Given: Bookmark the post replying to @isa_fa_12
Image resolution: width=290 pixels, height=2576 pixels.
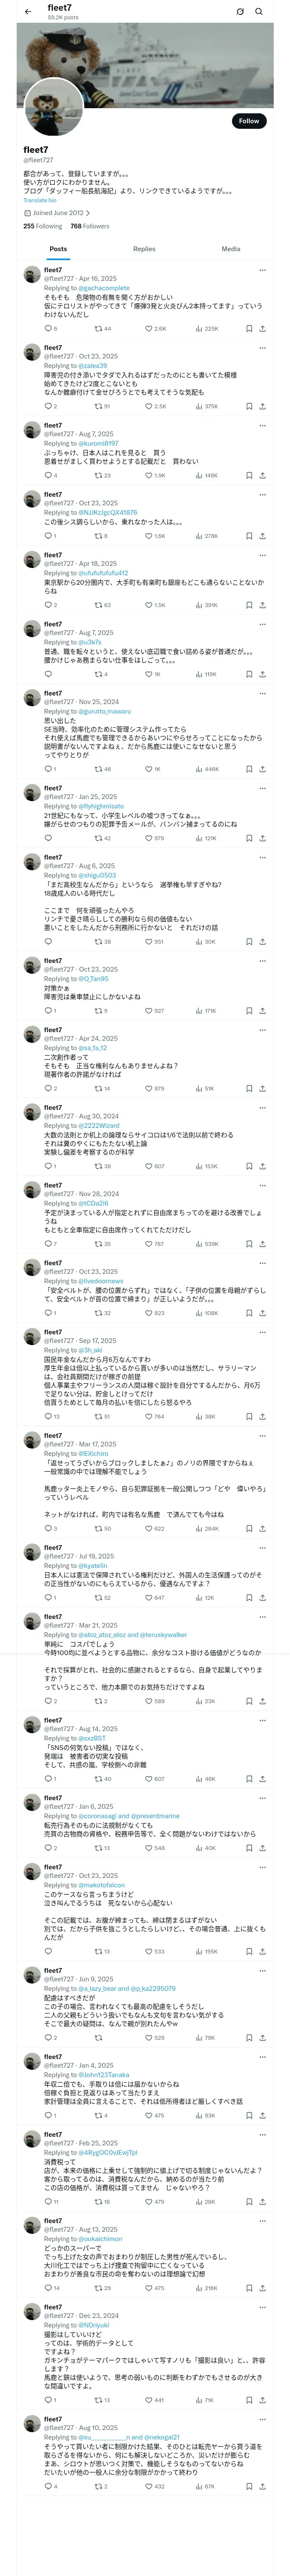Looking at the screenshot, I should [x=249, y=1089].
